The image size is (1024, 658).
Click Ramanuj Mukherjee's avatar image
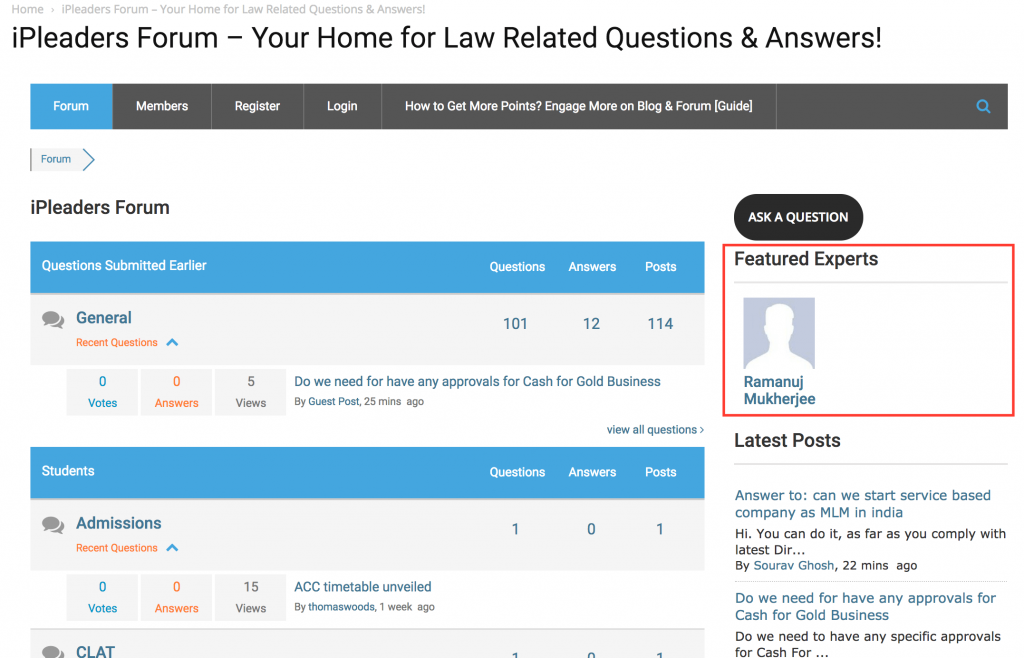779,332
